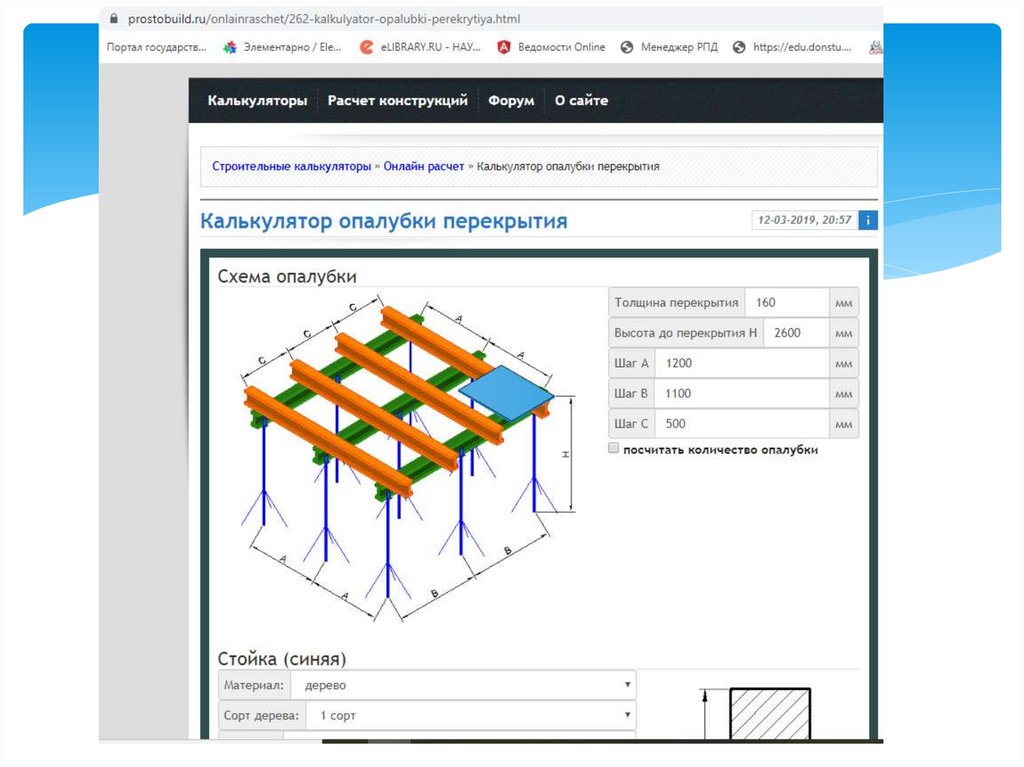Open the Сорт дерева dropdown
The width and height of the screenshot is (1024, 767).
(x=471, y=715)
